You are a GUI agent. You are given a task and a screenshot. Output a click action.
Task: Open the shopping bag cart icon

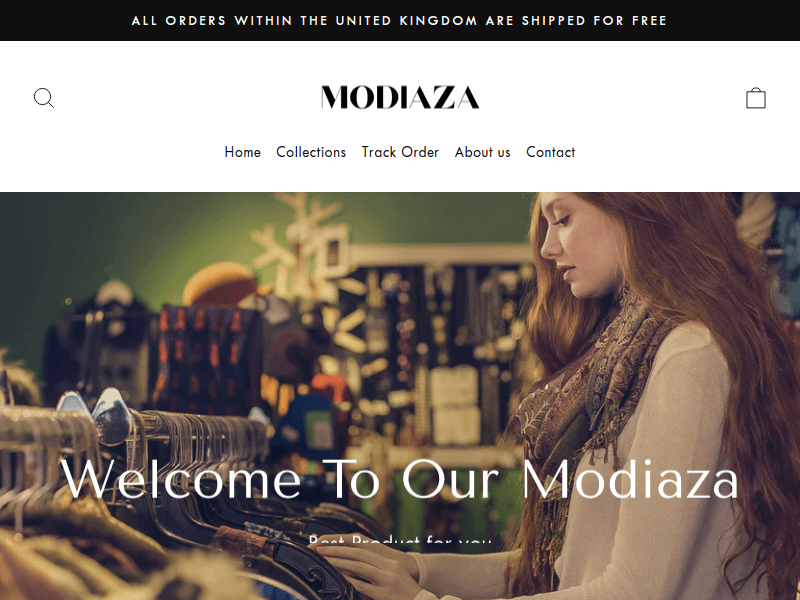coord(756,98)
